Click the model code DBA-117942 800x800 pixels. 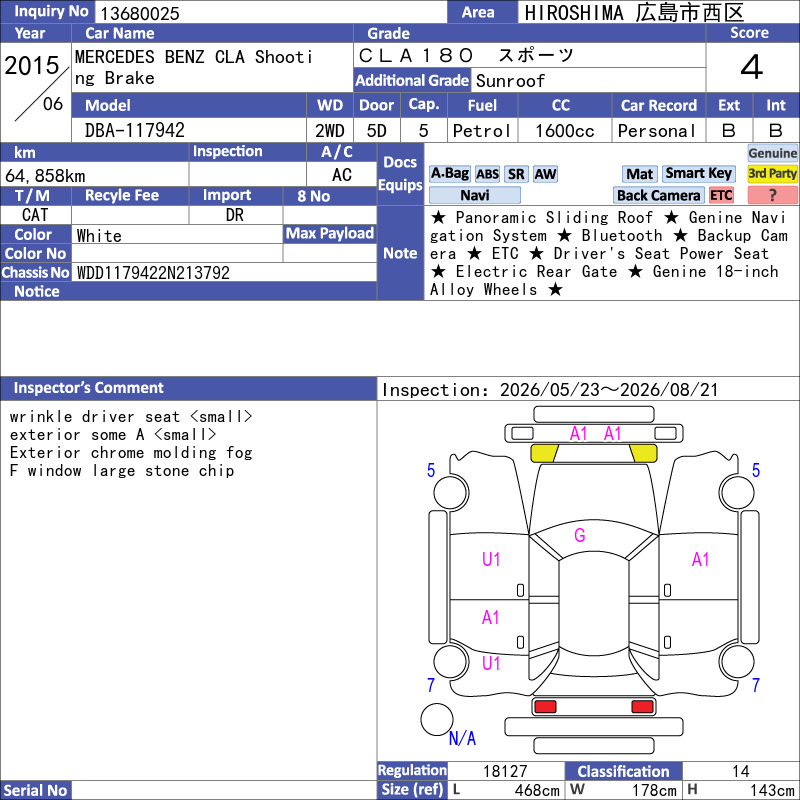135,131
